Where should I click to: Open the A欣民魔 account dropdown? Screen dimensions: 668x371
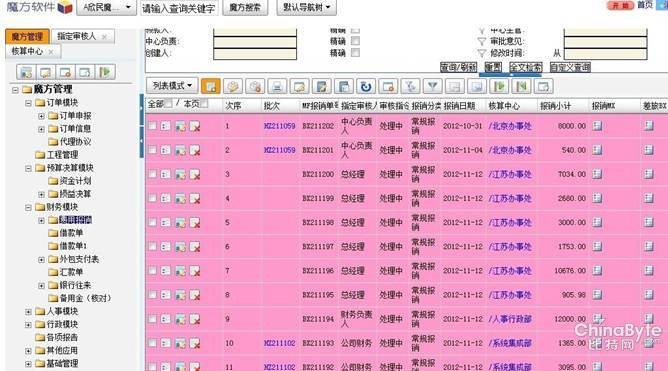107,8
